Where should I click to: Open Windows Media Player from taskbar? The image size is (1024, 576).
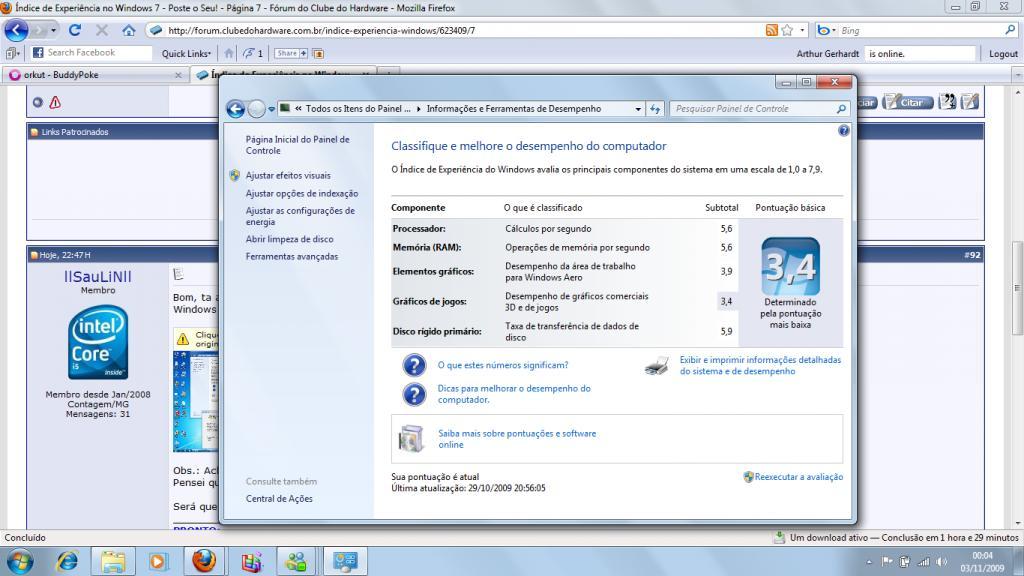pos(157,562)
